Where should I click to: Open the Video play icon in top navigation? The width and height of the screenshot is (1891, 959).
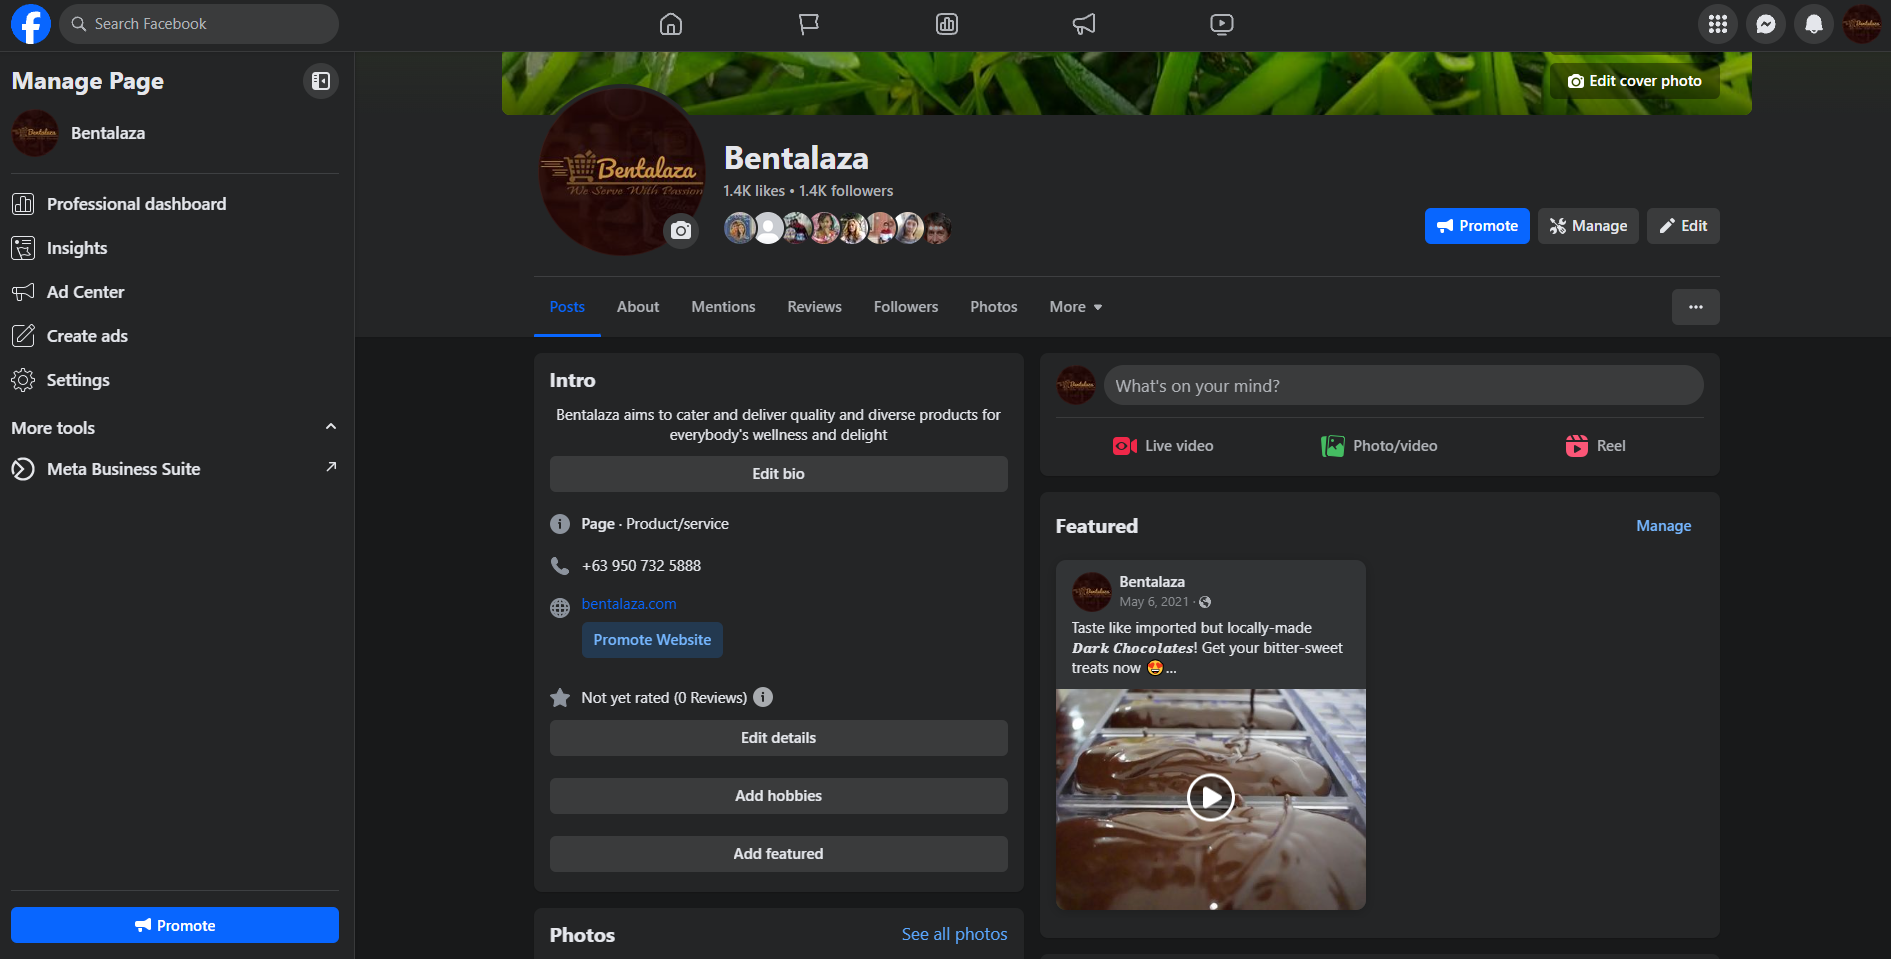tap(1222, 24)
